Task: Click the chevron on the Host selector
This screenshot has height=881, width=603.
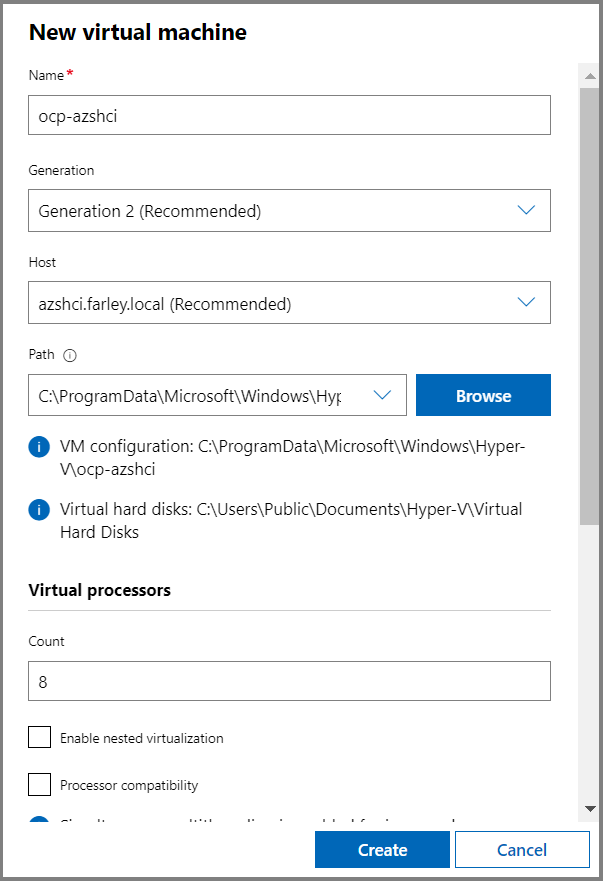Action: click(527, 302)
